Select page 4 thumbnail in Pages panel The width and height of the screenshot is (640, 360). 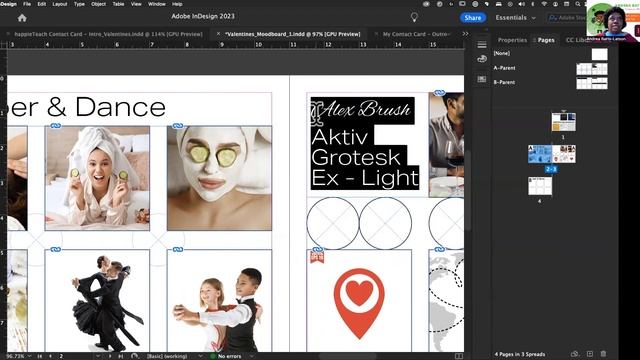point(540,186)
